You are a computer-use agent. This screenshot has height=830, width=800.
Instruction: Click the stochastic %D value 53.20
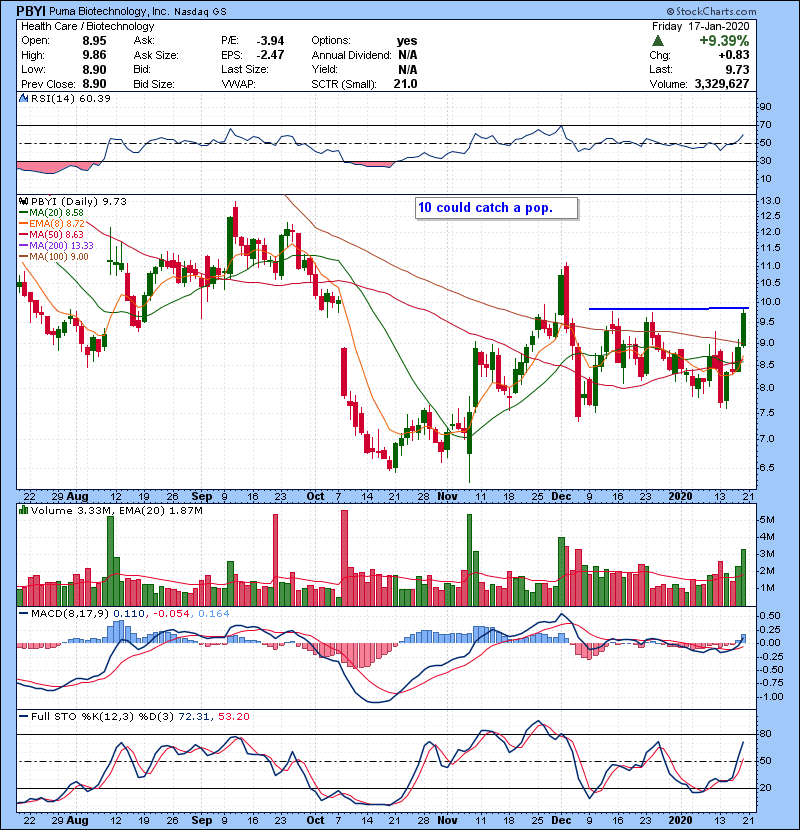tap(233, 716)
